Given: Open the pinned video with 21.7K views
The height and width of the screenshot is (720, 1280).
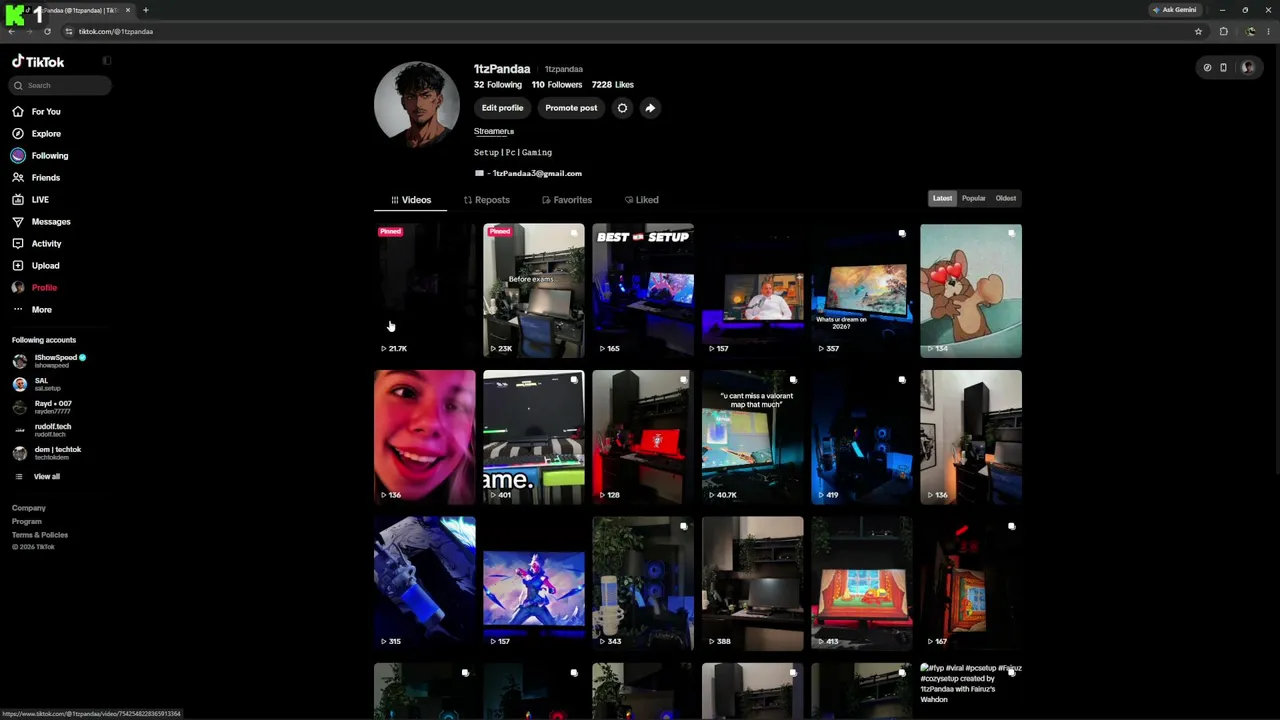Looking at the screenshot, I should click(x=425, y=290).
